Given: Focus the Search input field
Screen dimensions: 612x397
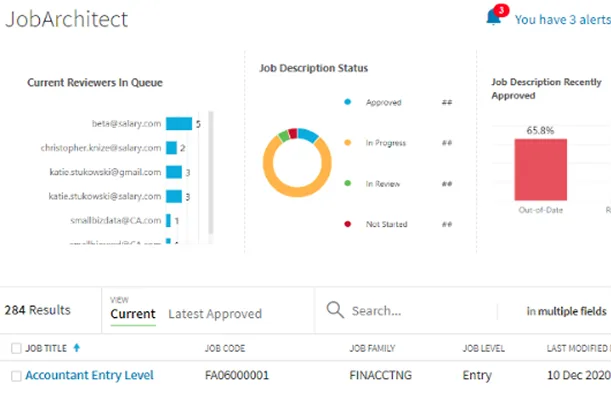Looking at the screenshot, I should (x=422, y=311).
